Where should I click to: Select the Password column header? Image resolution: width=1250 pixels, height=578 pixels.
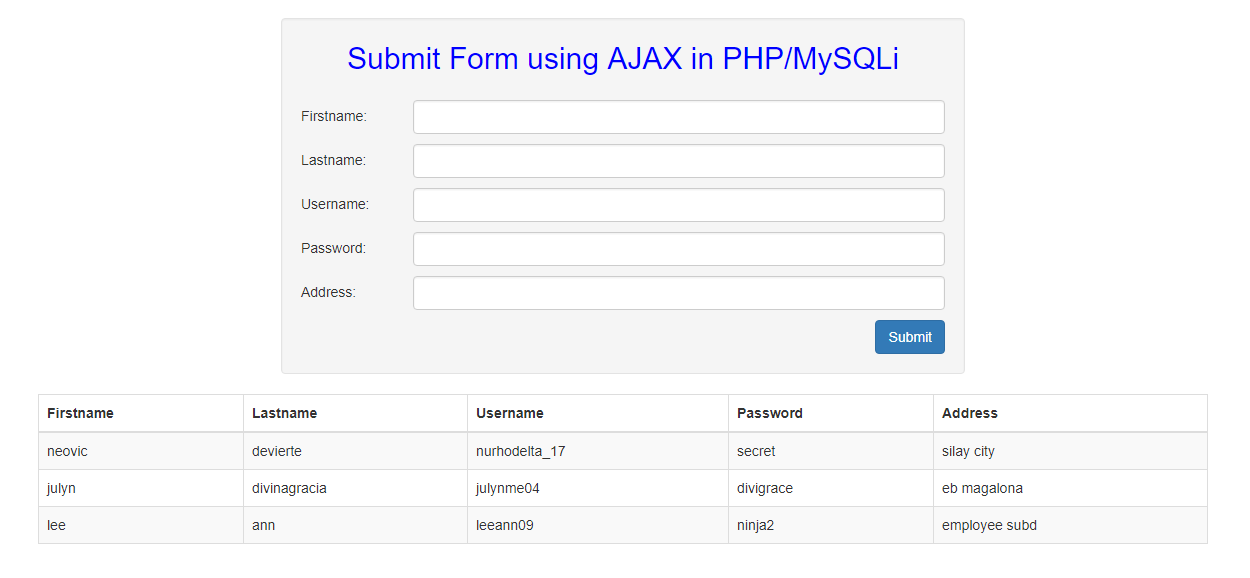768,413
